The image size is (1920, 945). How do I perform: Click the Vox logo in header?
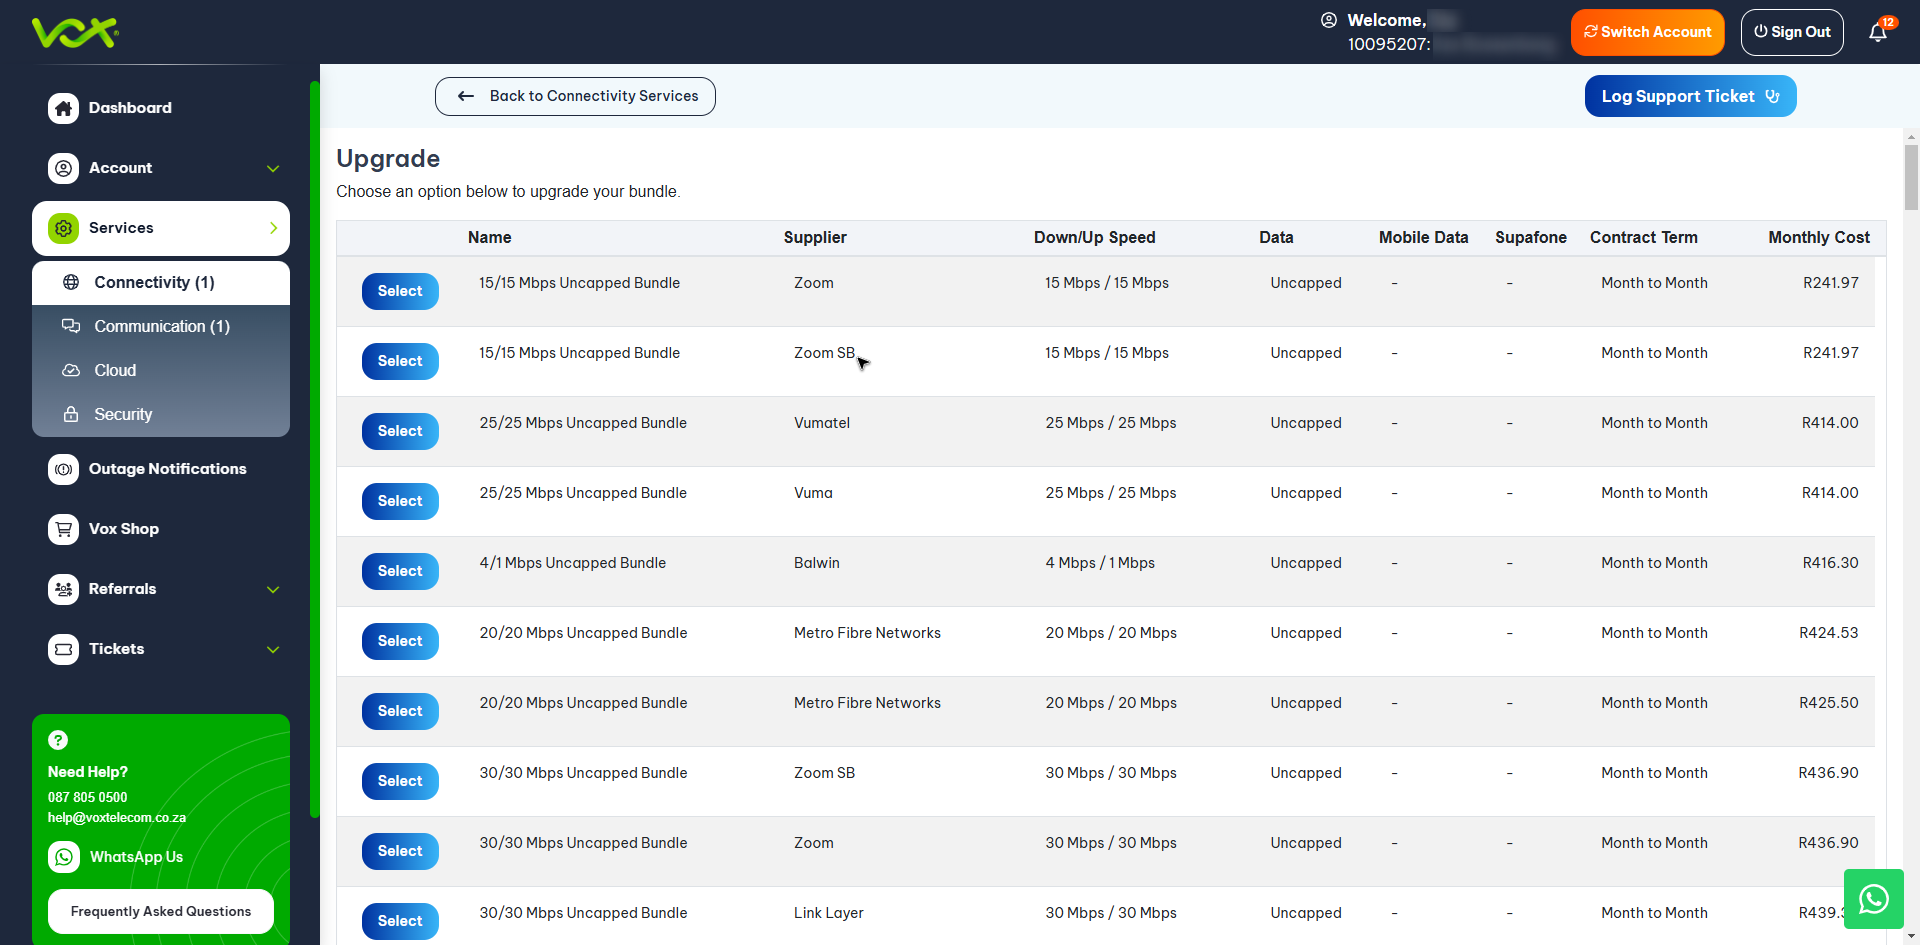[75, 32]
